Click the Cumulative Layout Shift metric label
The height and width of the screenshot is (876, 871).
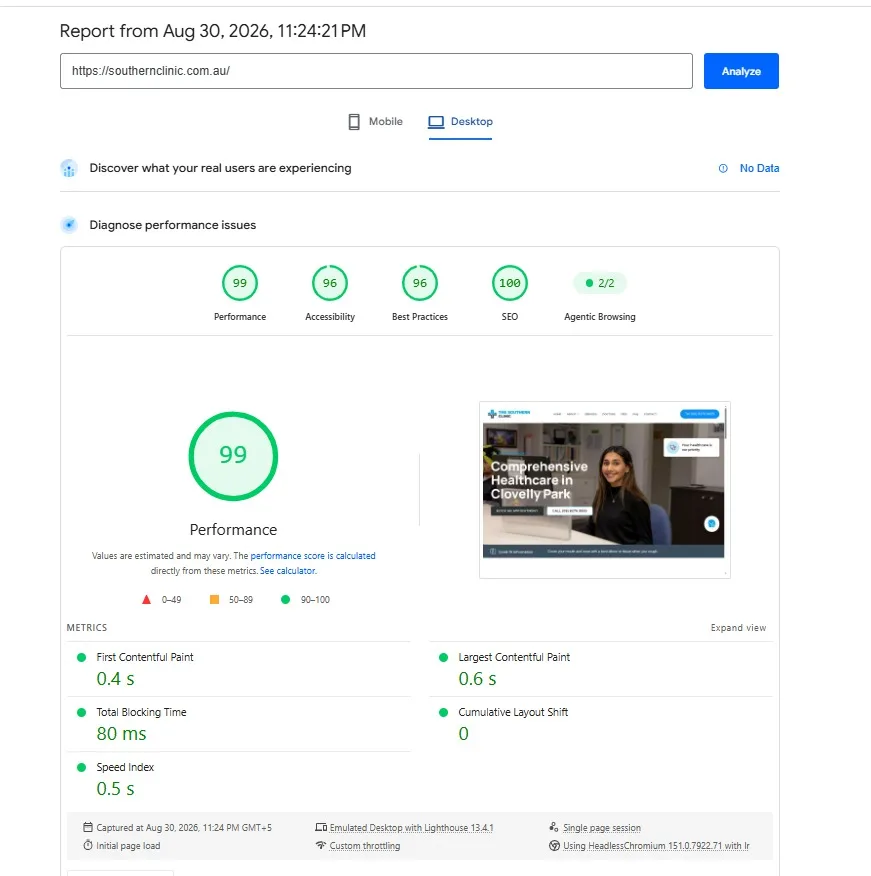[x=513, y=712]
